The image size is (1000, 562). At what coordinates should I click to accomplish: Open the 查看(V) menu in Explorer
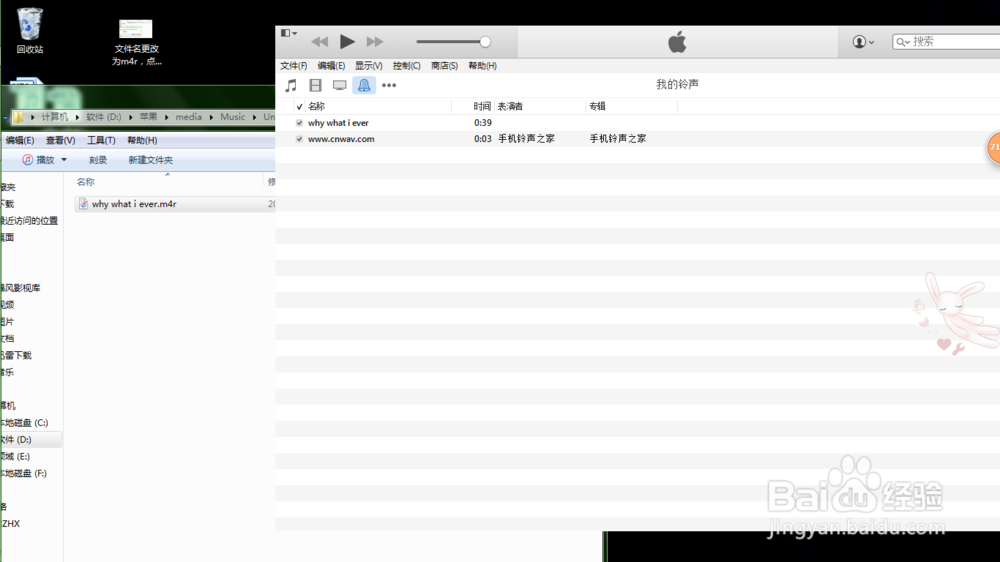[61, 140]
